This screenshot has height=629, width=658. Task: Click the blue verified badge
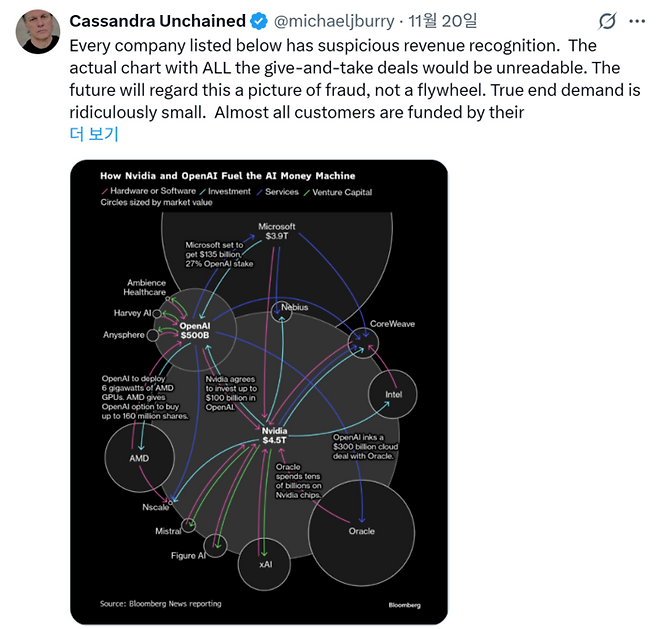coord(259,21)
